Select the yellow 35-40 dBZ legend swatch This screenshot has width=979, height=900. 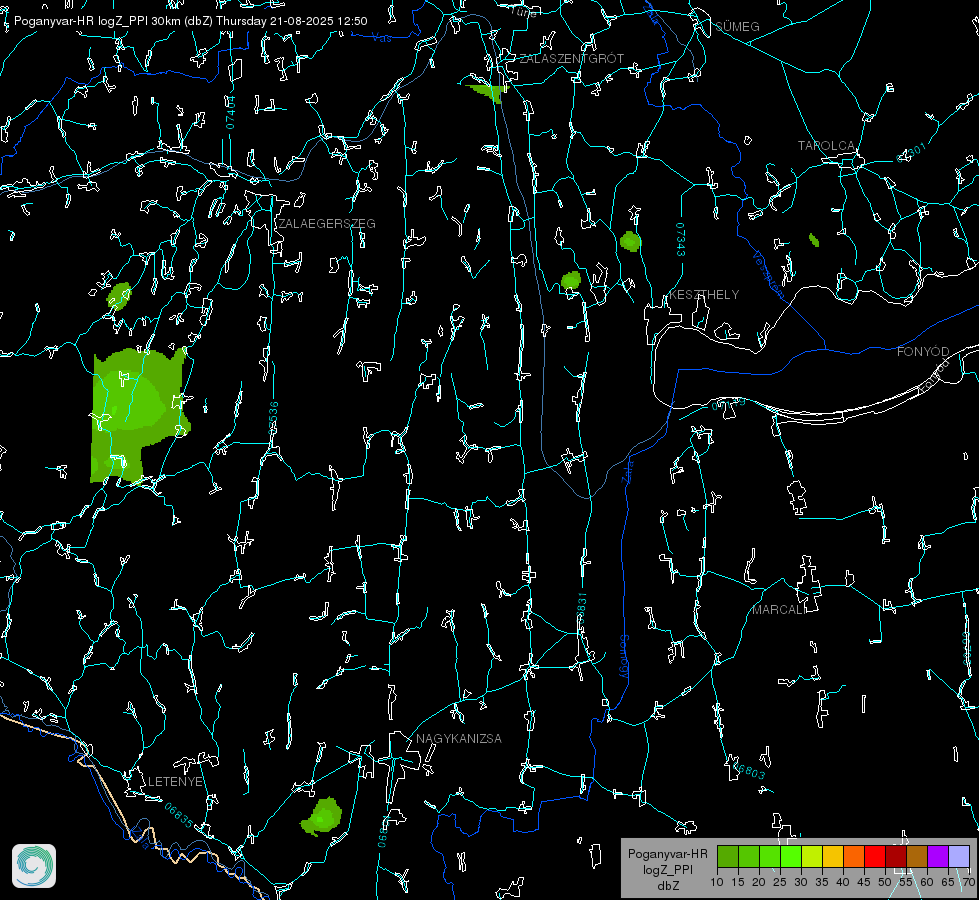click(833, 856)
